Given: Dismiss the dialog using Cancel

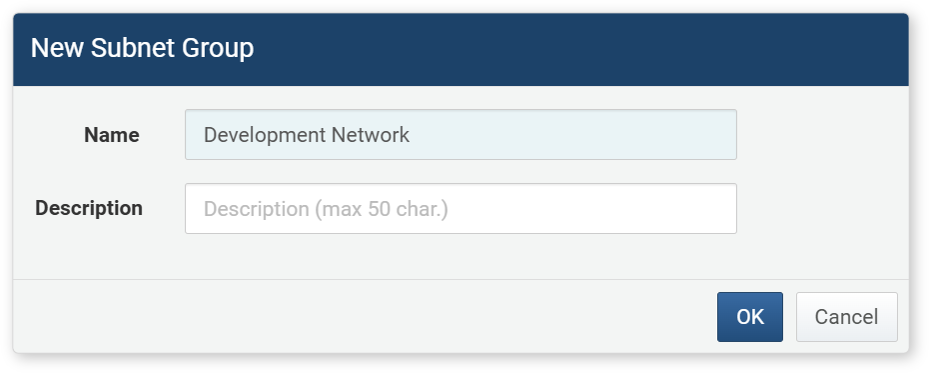Looking at the screenshot, I should click(x=846, y=317).
